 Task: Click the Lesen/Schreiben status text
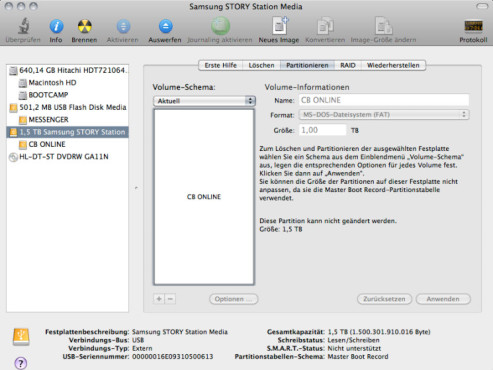[353, 340]
